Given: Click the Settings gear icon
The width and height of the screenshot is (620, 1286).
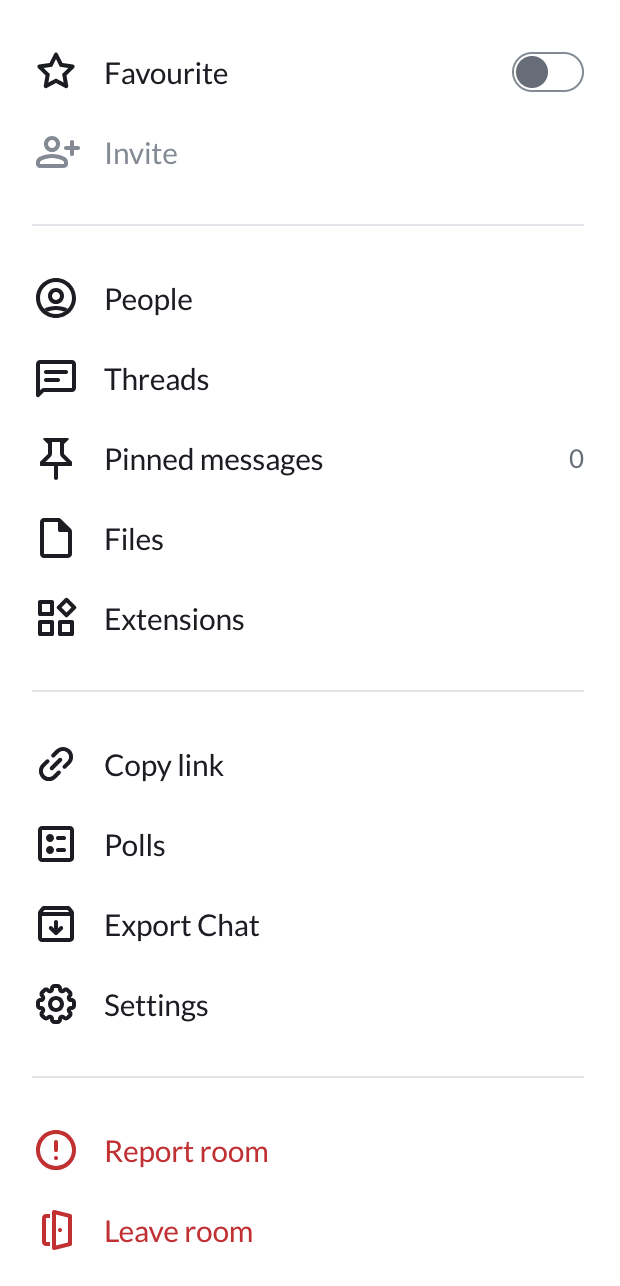Looking at the screenshot, I should tap(56, 1005).
